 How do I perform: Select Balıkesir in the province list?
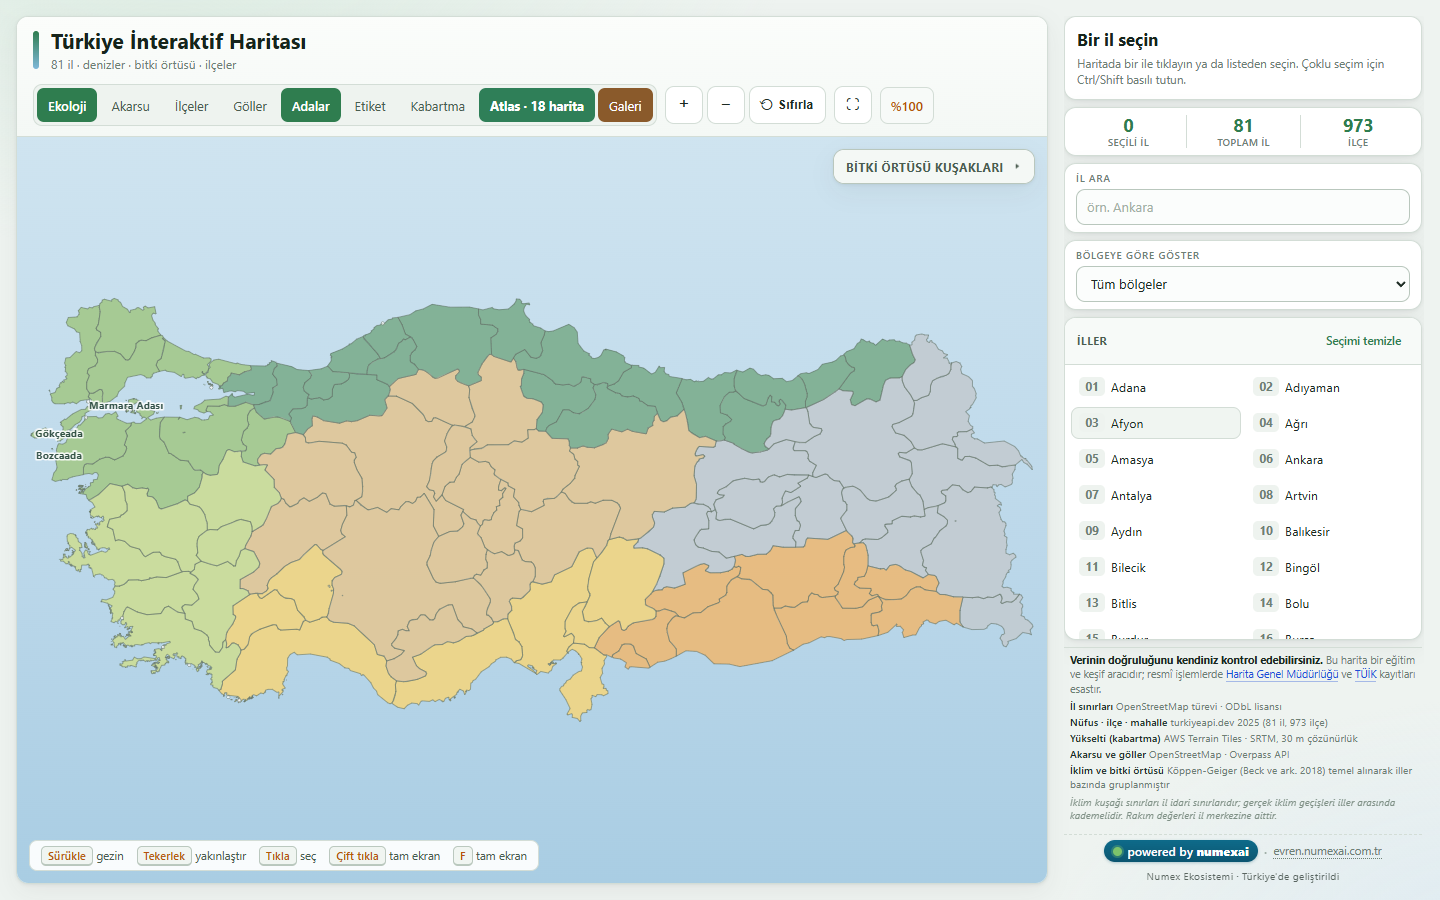1330,531
